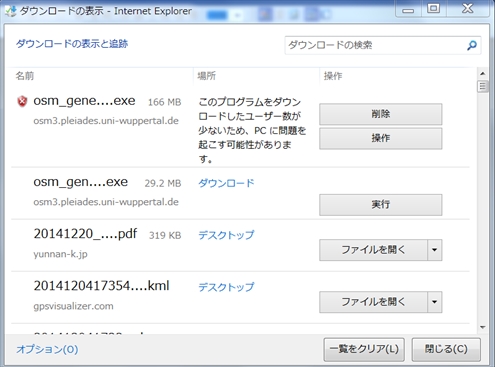Open the オプション(O) link
495x367 pixels.
coord(47,349)
